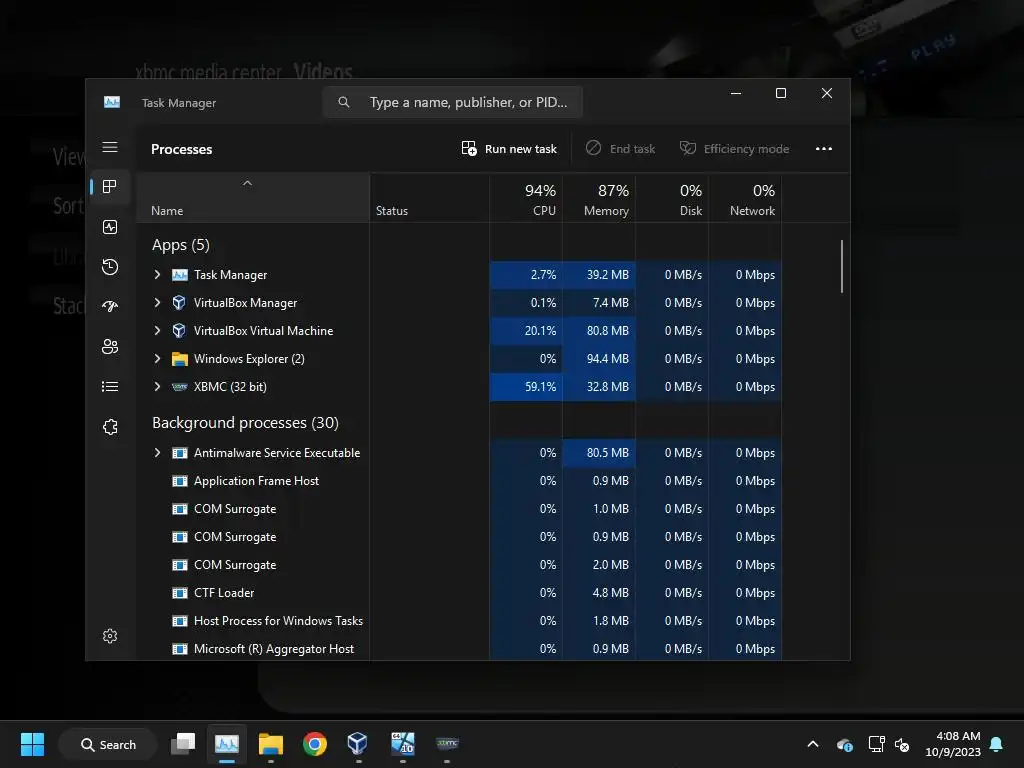Open the Windows Start menu
1024x768 pixels.
point(32,744)
